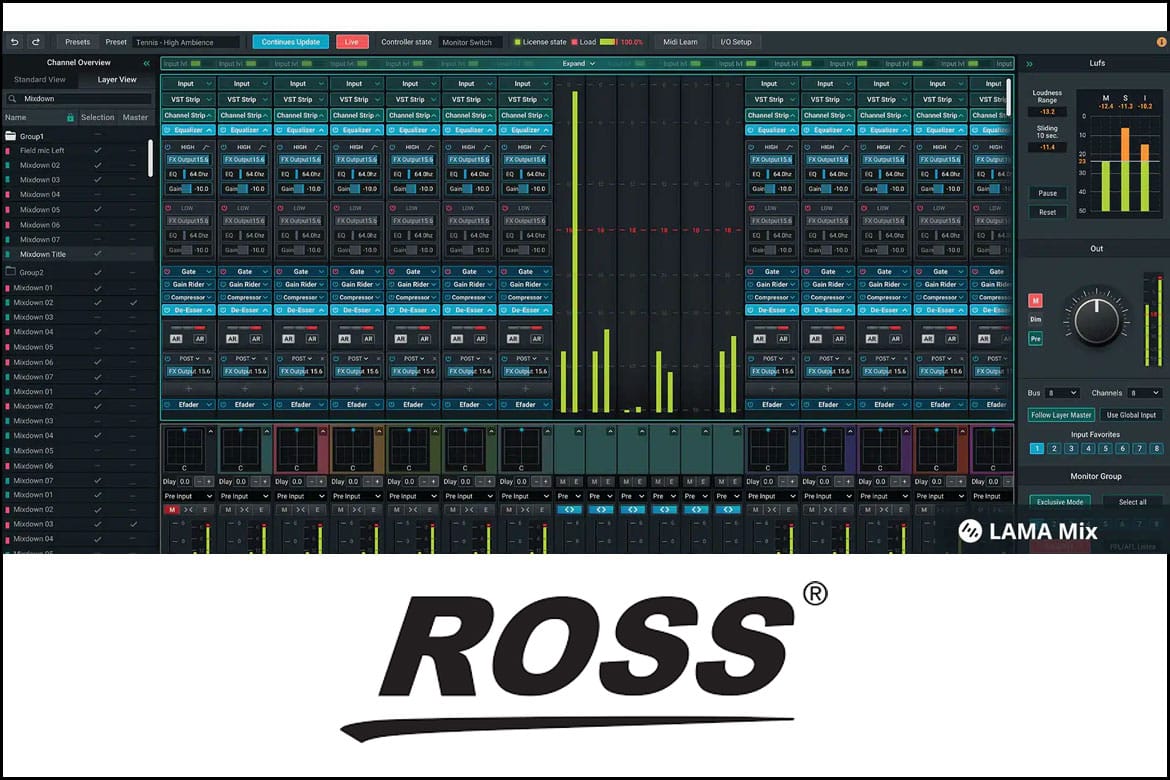Open Midi Learn
The width and height of the screenshot is (1170, 780).
coord(680,42)
